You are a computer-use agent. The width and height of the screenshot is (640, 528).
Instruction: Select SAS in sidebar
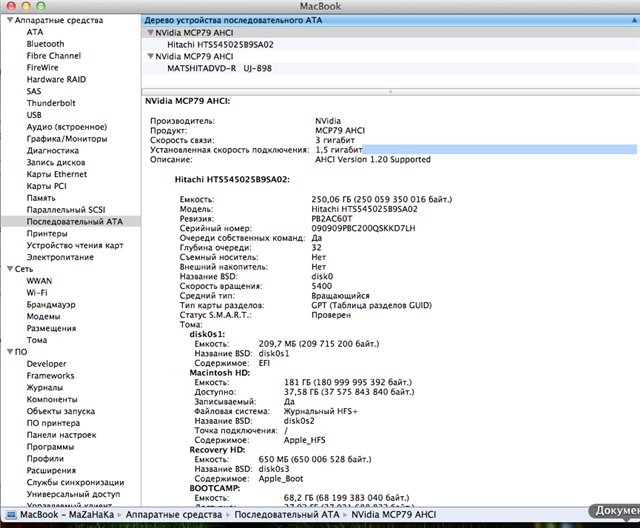pyautogui.click(x=34, y=91)
